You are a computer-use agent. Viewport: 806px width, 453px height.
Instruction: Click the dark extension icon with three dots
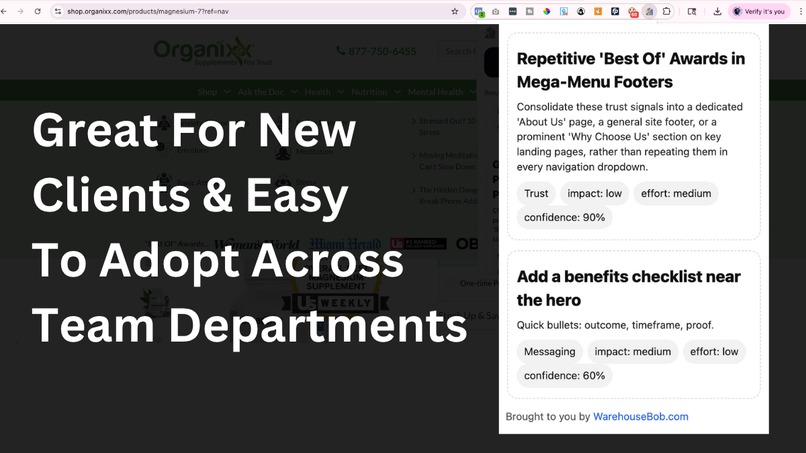[x=512, y=11]
